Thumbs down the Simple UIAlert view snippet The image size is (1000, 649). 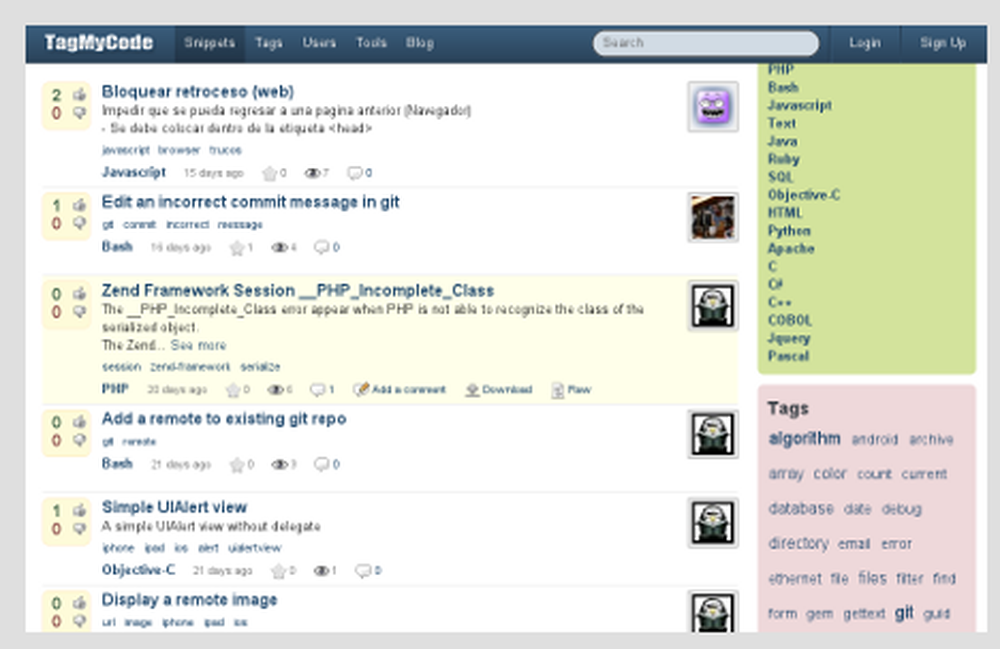[x=79, y=529]
